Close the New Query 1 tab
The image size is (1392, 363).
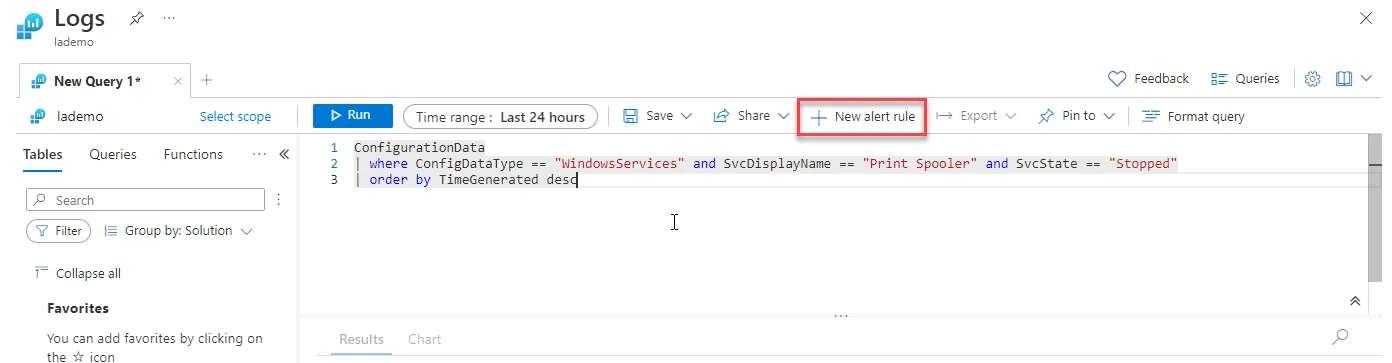[179, 81]
